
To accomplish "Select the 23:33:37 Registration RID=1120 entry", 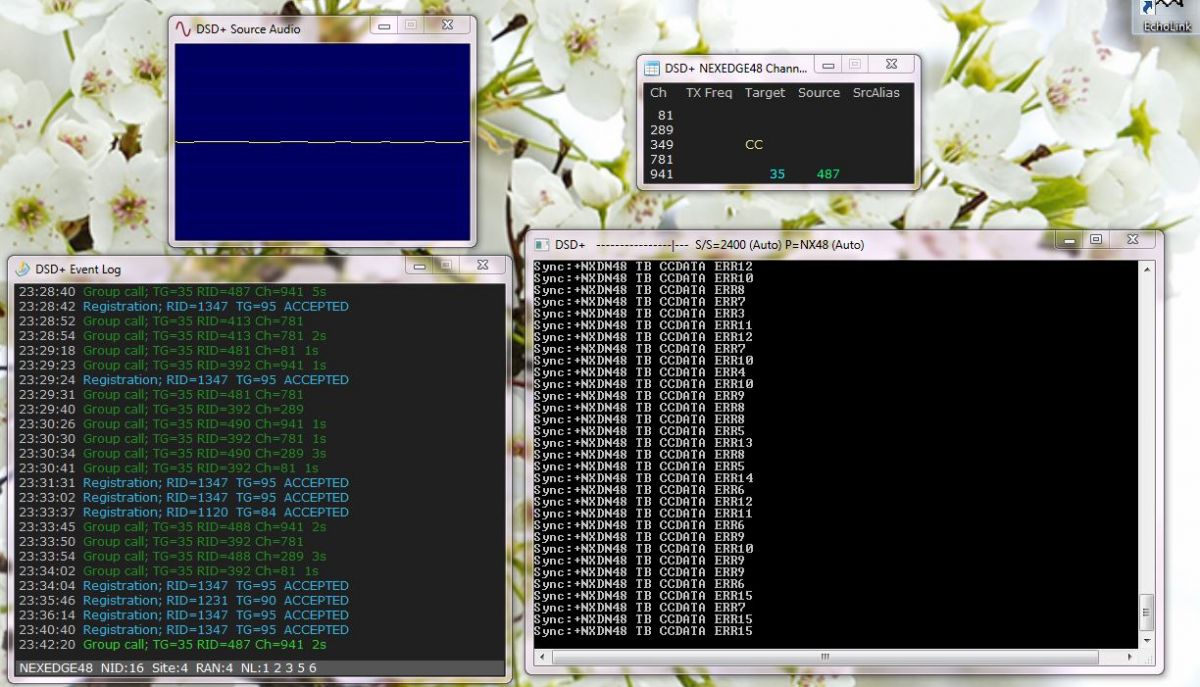I will coord(184,512).
